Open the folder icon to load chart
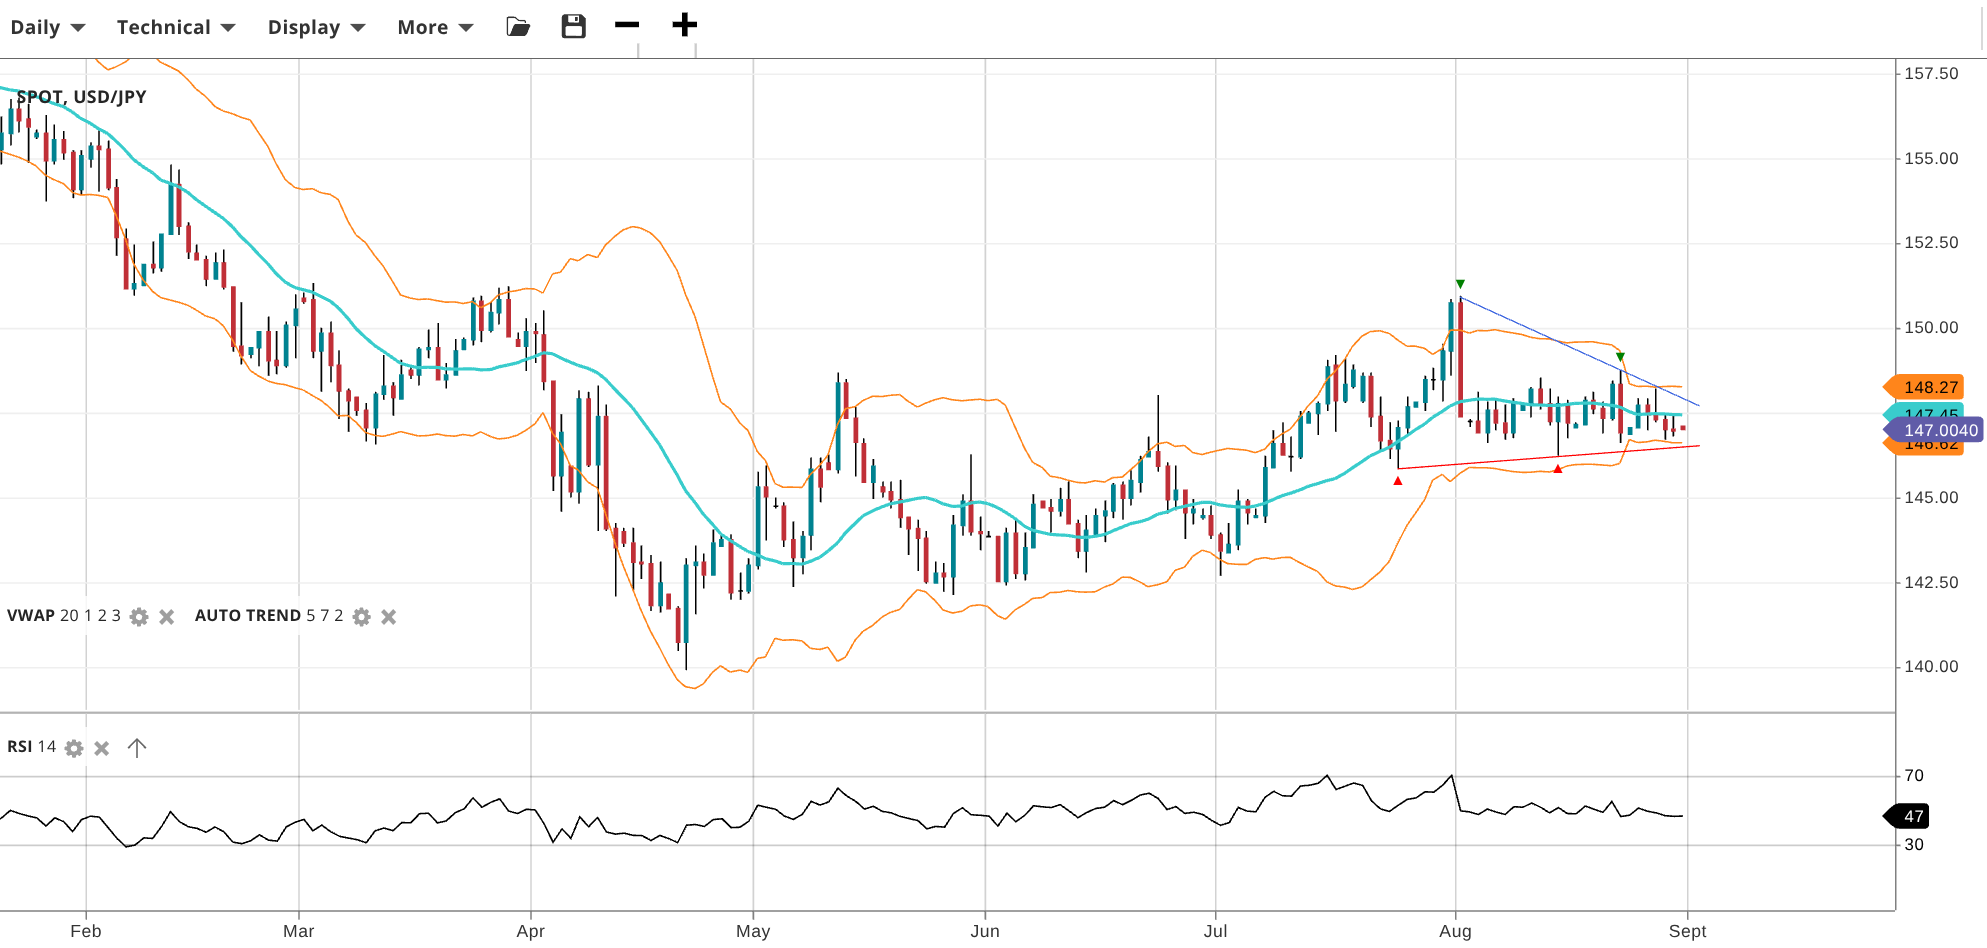 point(518,27)
